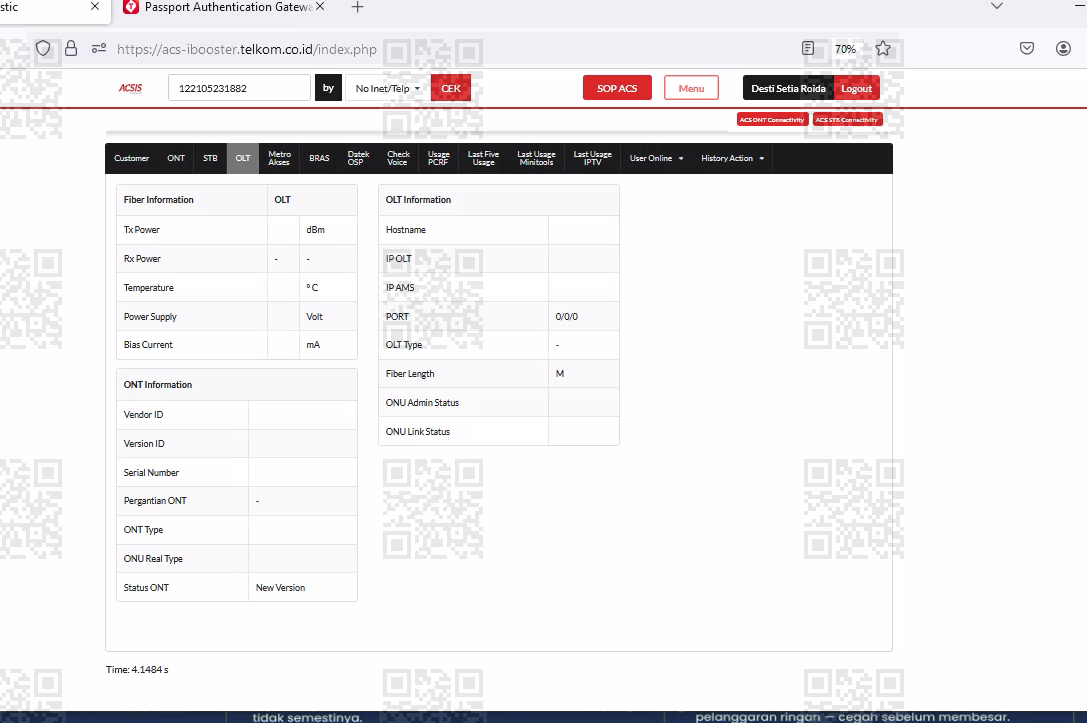Click ACS STB Connectivity button
Image resolution: width=1087 pixels, height=723 pixels.
[x=847, y=119]
